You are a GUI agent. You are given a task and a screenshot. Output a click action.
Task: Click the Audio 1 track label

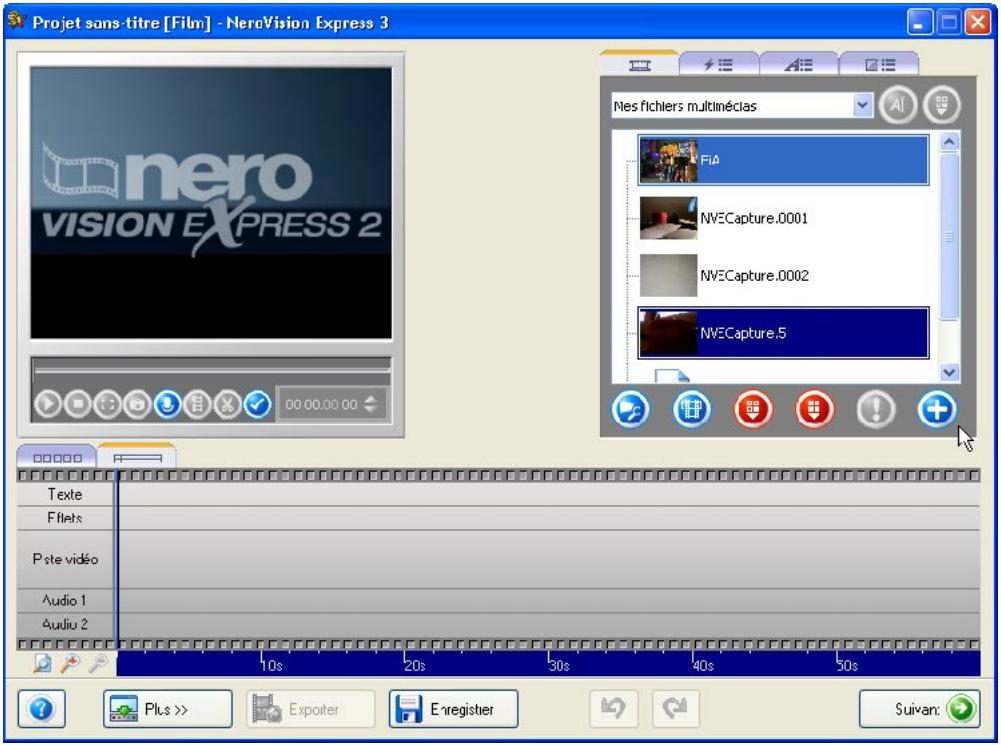coord(64,600)
